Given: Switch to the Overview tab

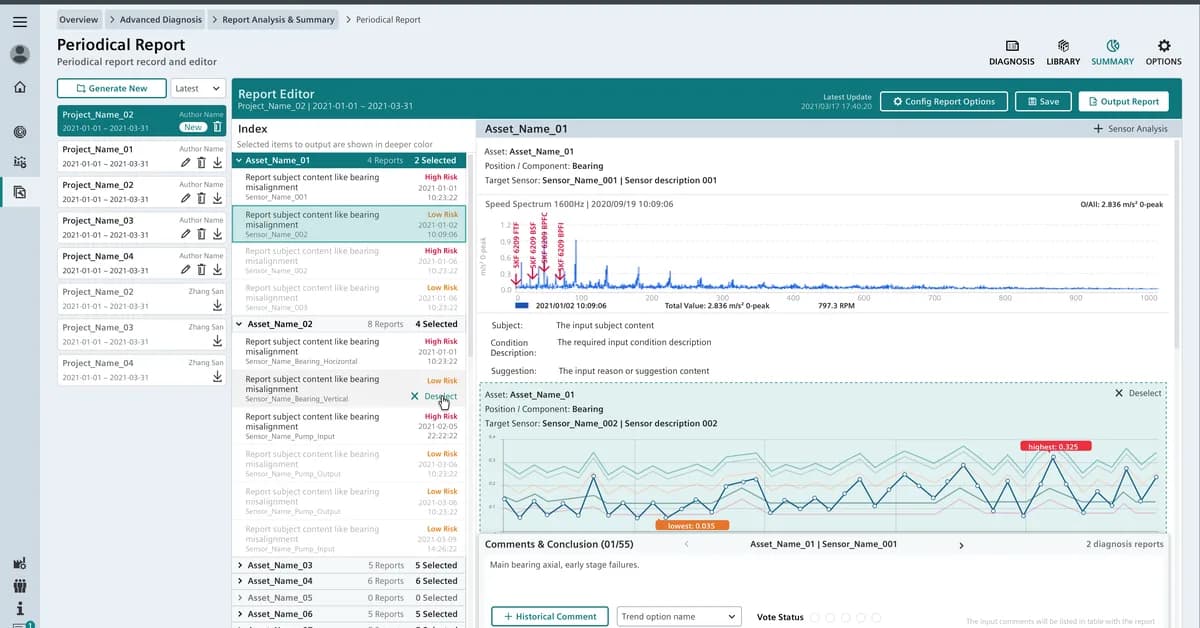Looking at the screenshot, I should [79, 18].
